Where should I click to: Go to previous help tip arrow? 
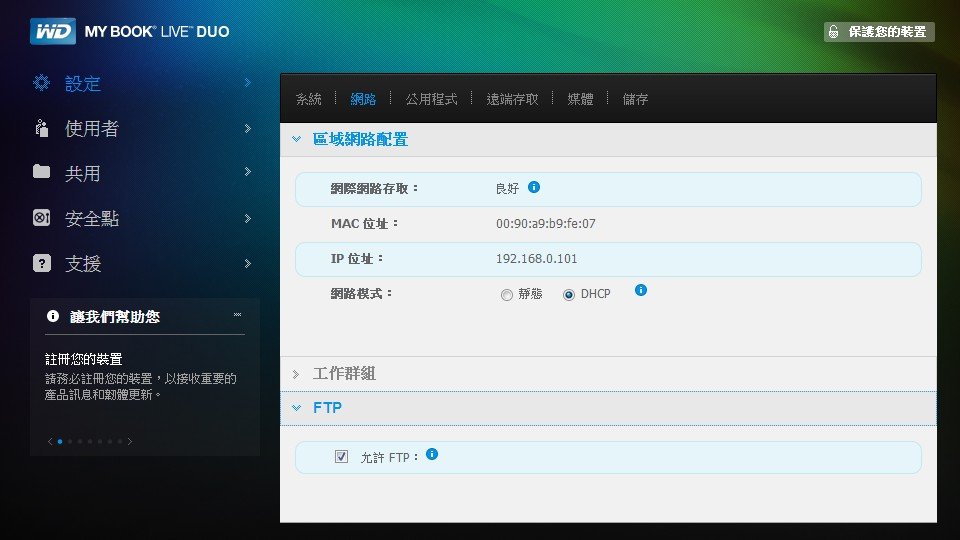point(50,441)
